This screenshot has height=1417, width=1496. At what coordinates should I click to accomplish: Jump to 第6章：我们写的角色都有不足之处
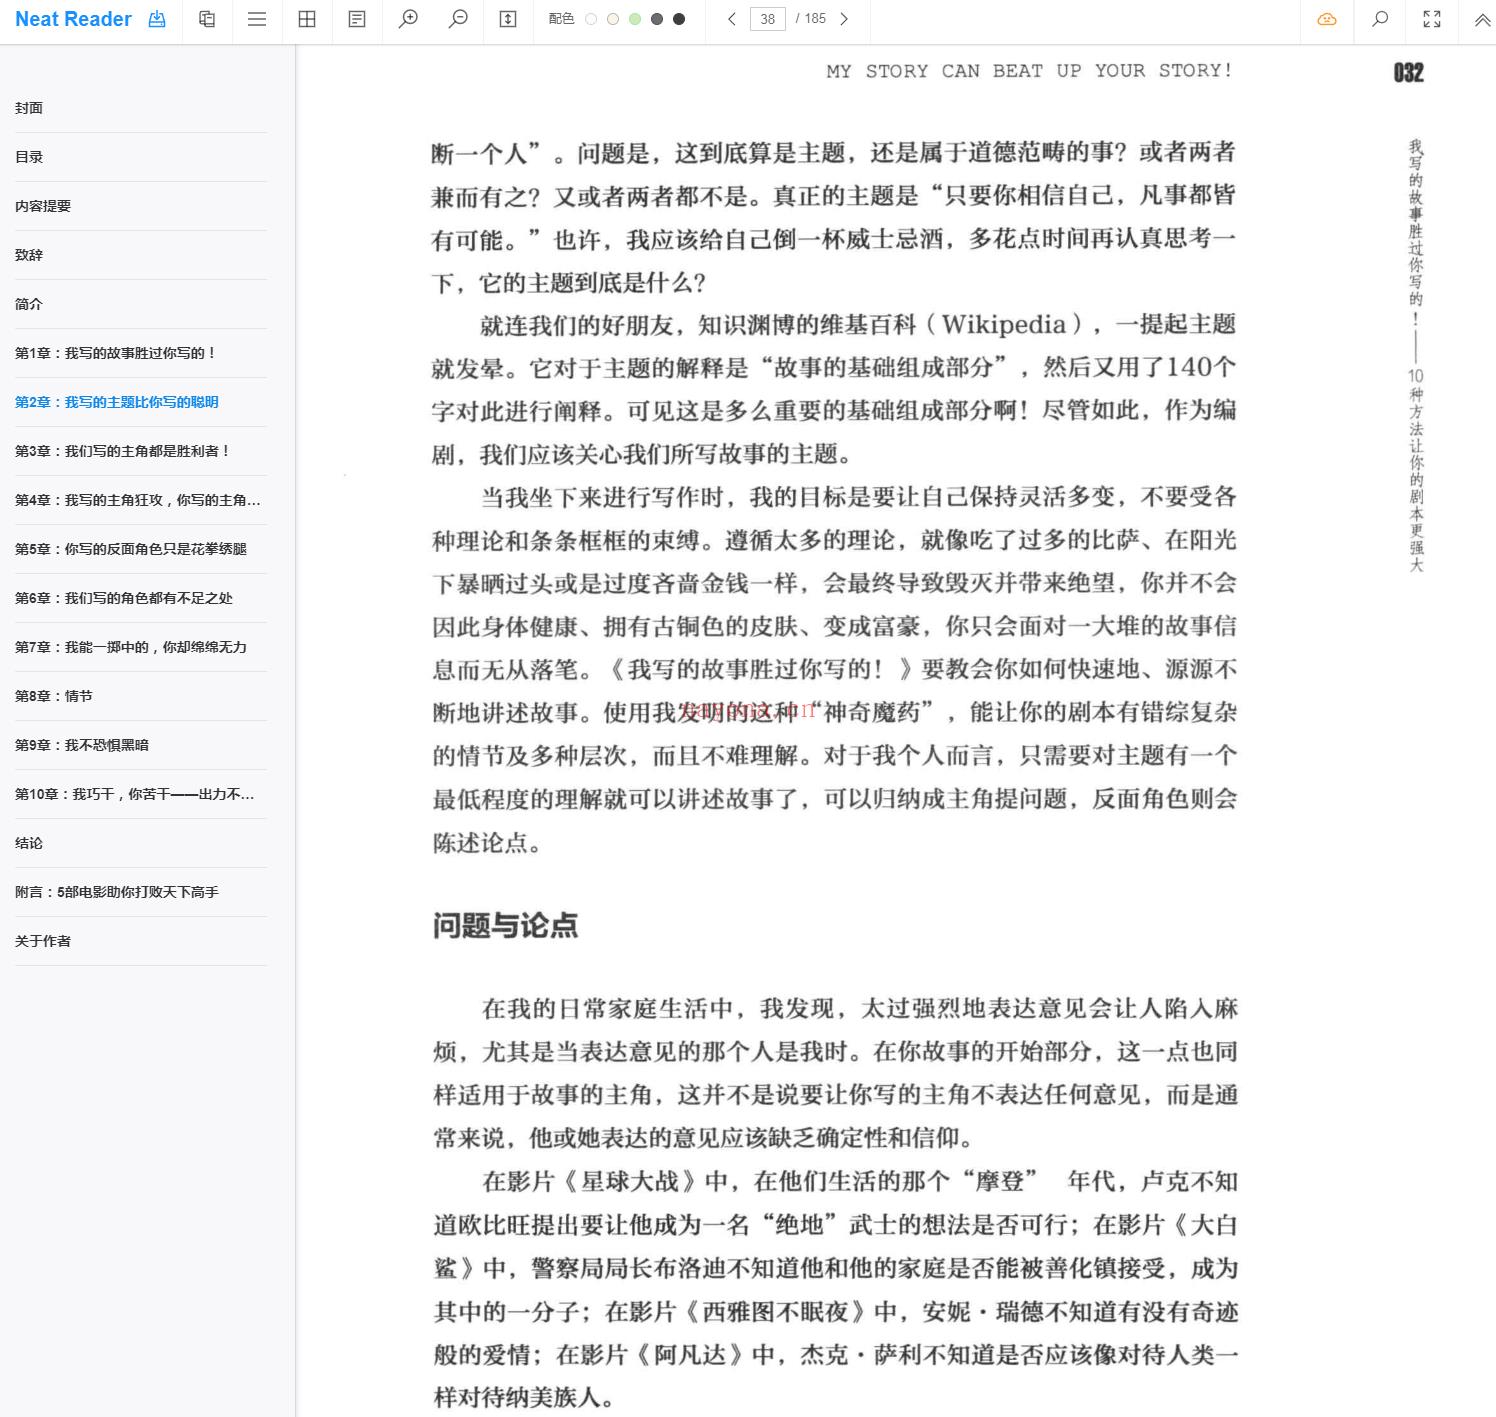(x=141, y=598)
